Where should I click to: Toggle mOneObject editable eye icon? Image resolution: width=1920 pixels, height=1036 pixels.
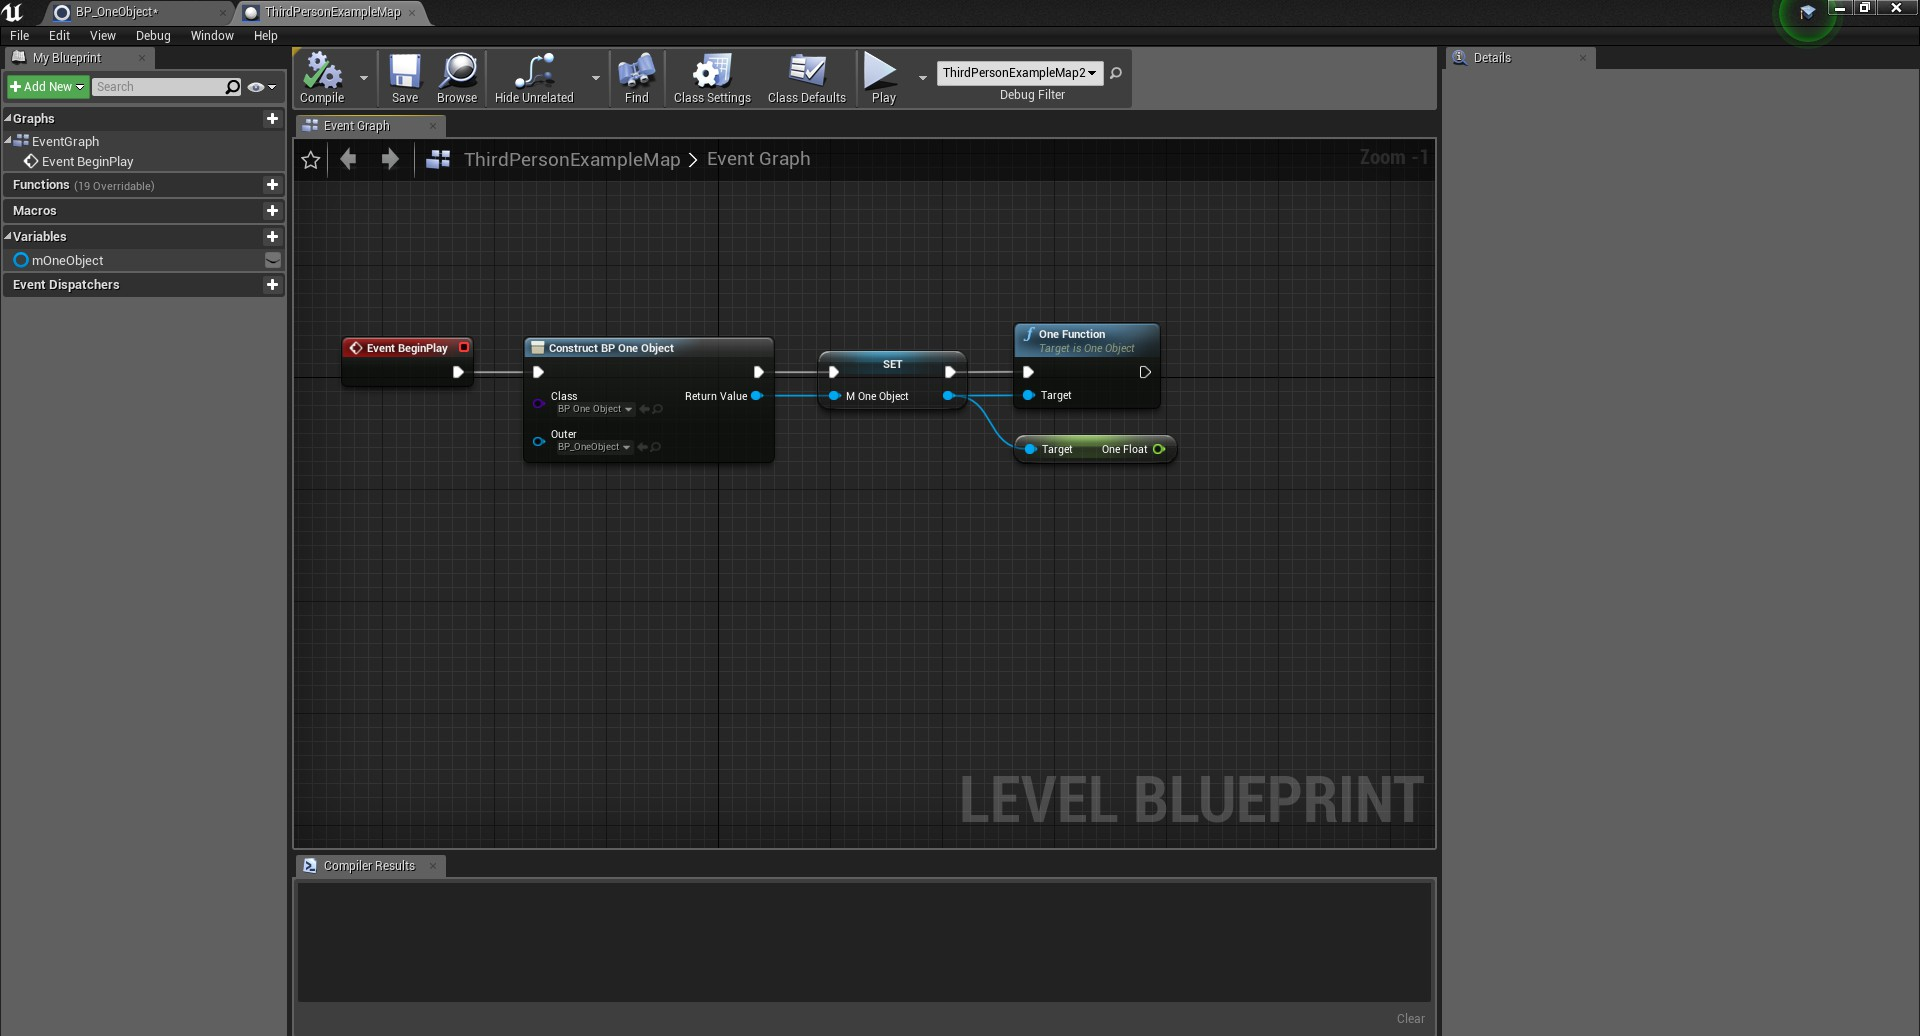pyautogui.click(x=272, y=260)
